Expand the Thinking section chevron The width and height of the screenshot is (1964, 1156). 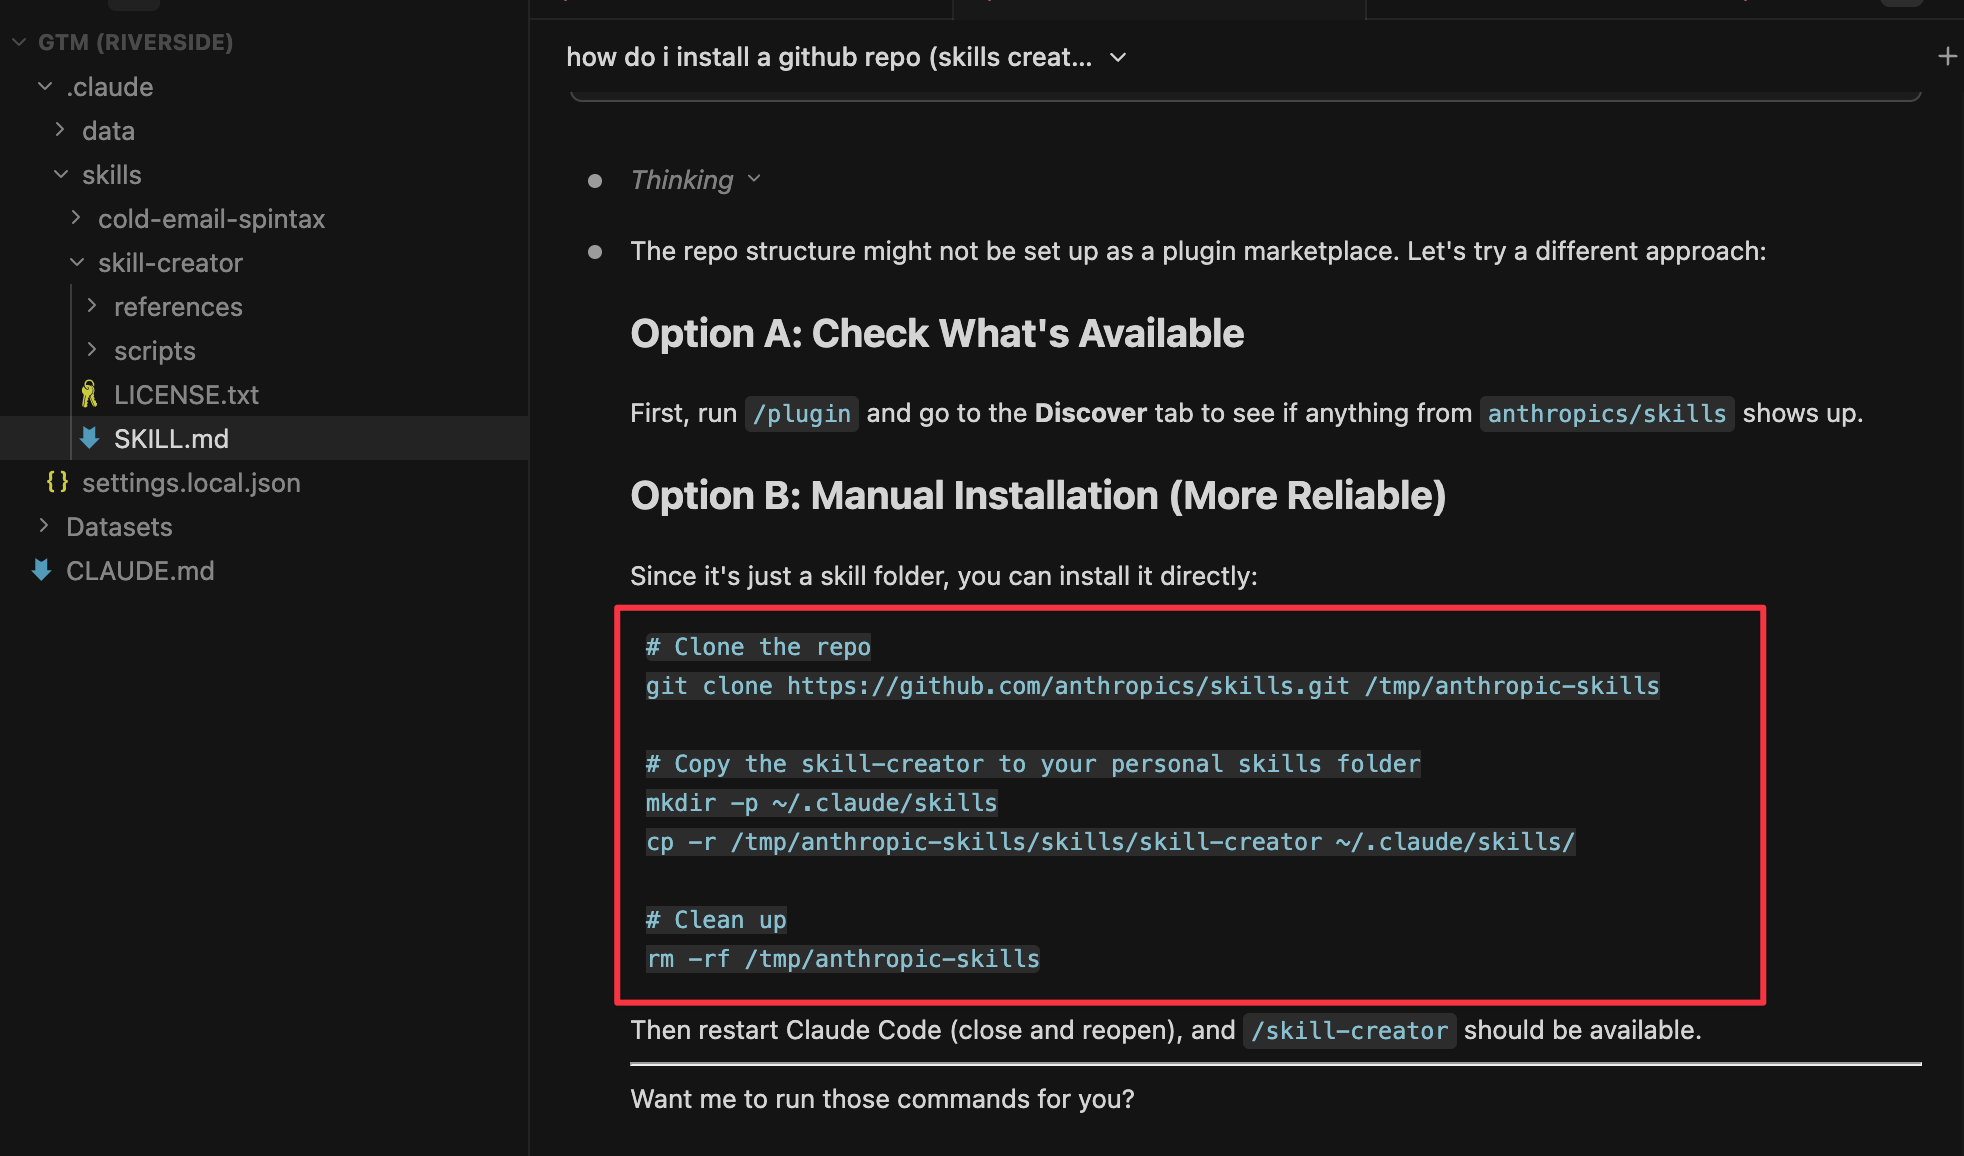click(754, 179)
